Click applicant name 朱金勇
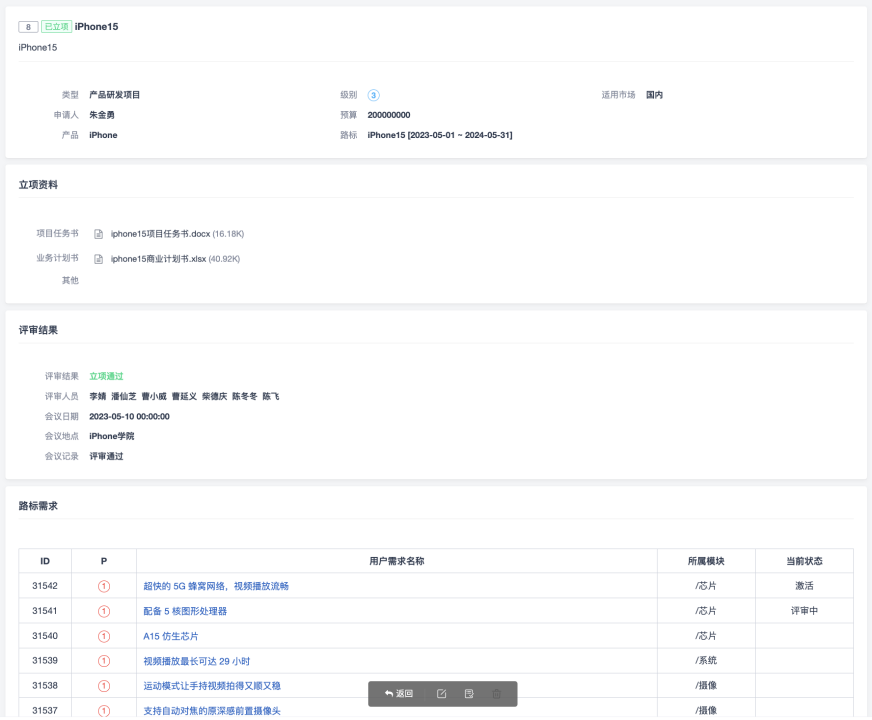 click(102, 115)
